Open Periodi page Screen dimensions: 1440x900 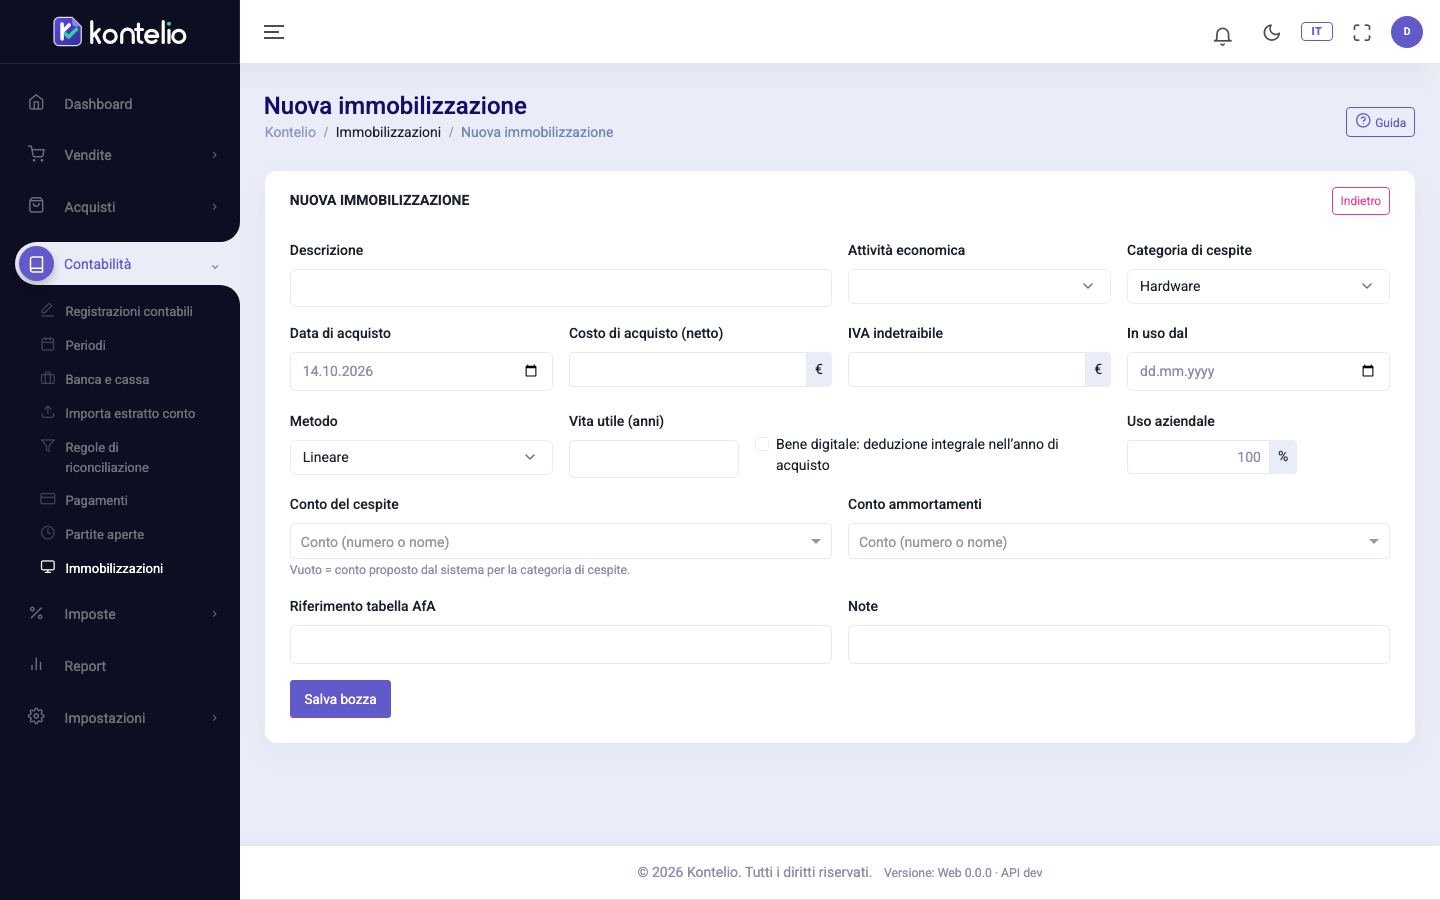[x=85, y=345]
